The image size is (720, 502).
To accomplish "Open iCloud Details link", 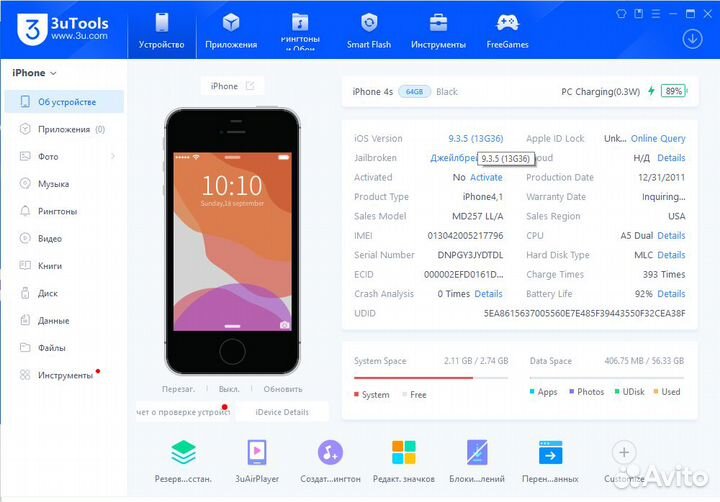I will tap(671, 158).
